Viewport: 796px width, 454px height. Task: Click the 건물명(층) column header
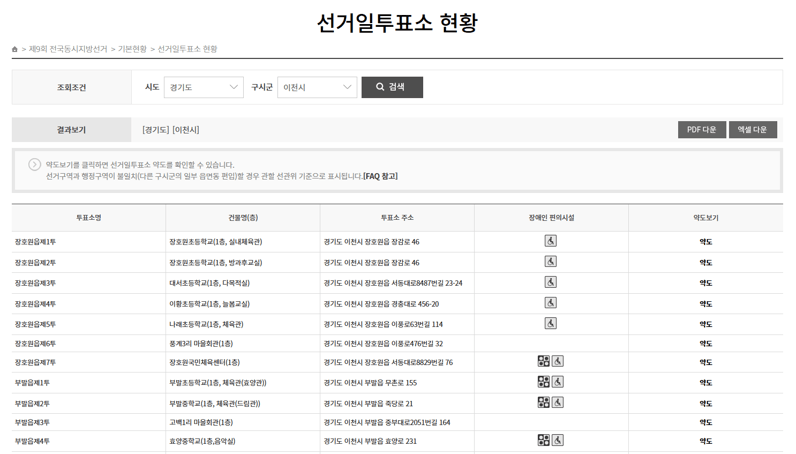[243, 218]
